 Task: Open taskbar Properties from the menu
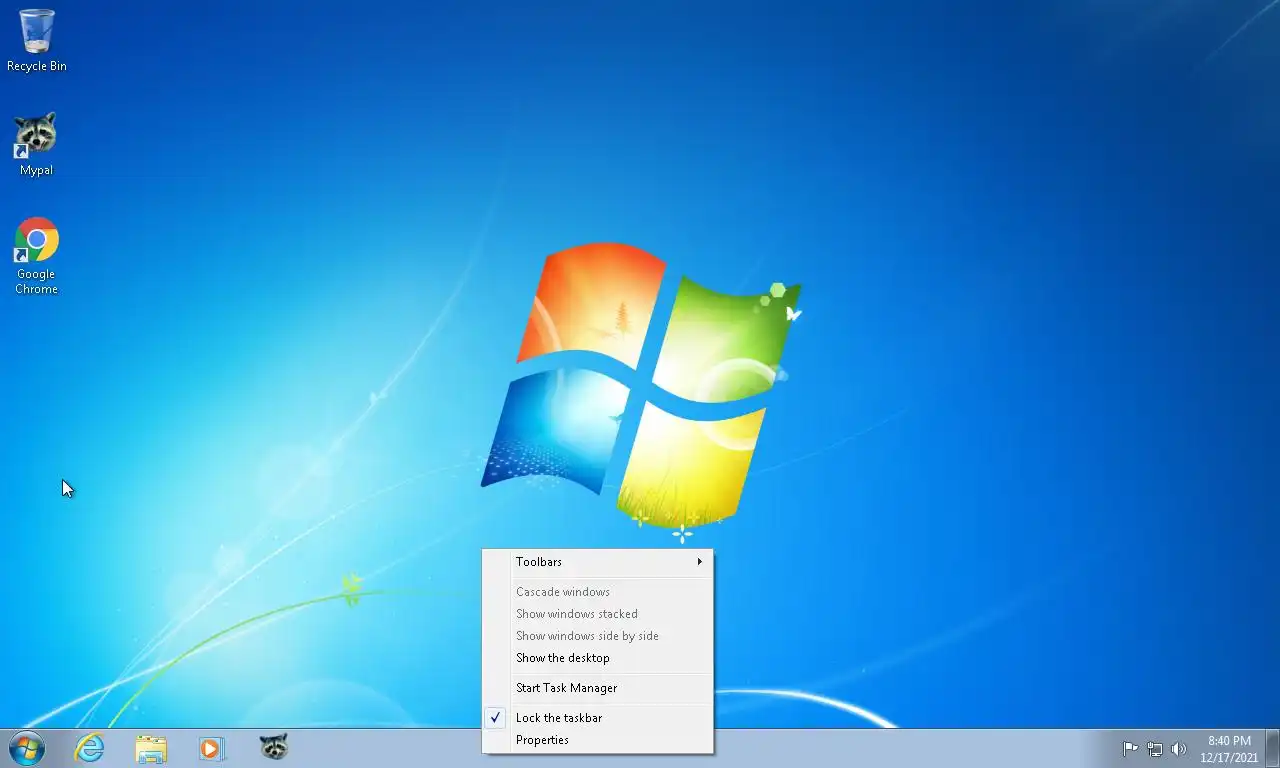click(598, 740)
